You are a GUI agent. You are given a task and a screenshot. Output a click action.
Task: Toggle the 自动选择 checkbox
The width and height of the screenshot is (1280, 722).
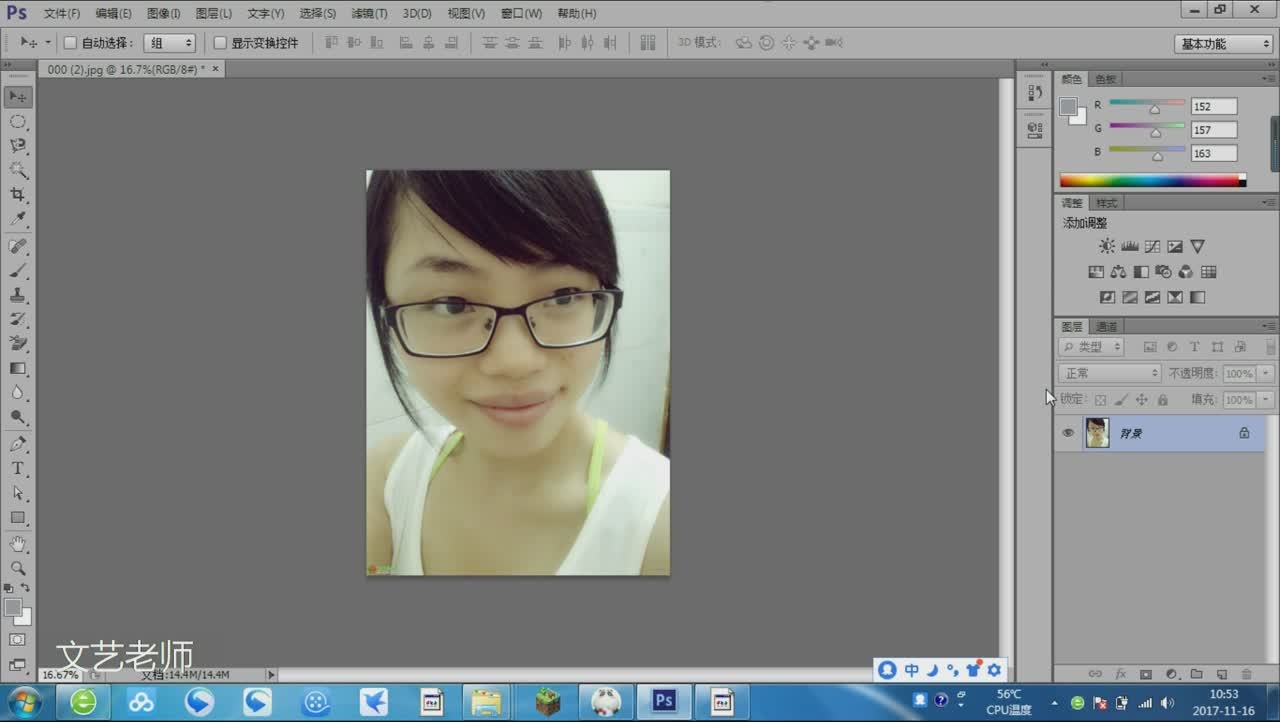click(x=70, y=43)
